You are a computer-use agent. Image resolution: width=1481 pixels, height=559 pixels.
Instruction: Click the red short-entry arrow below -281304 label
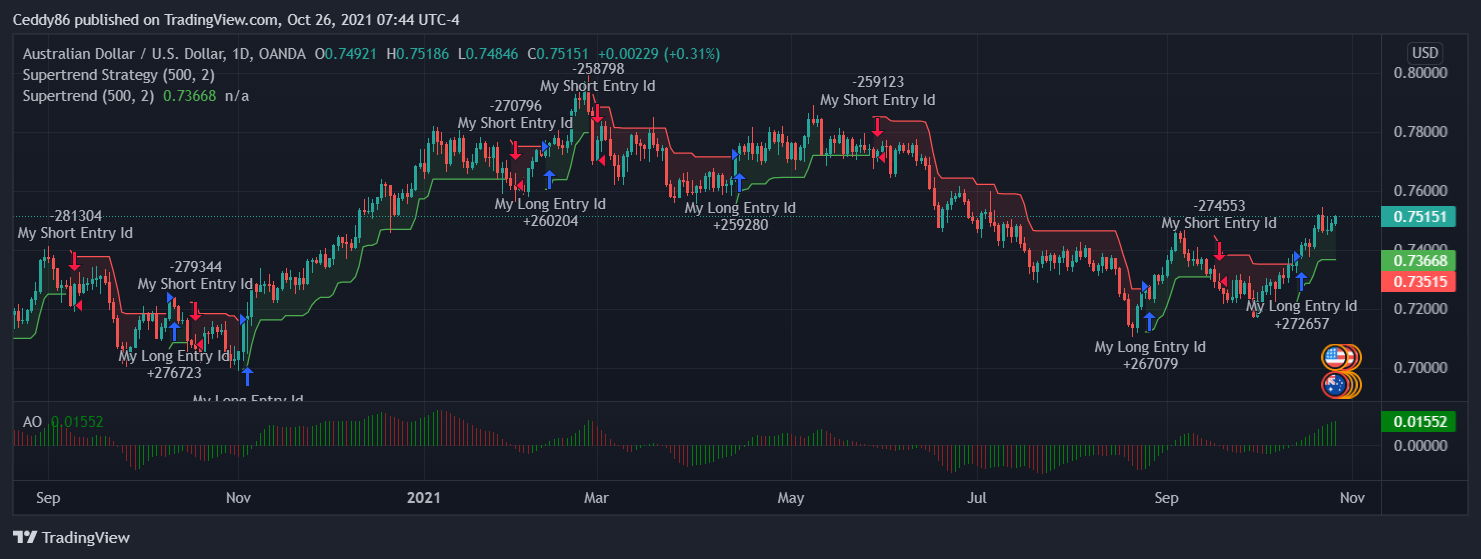pyautogui.click(x=75, y=260)
